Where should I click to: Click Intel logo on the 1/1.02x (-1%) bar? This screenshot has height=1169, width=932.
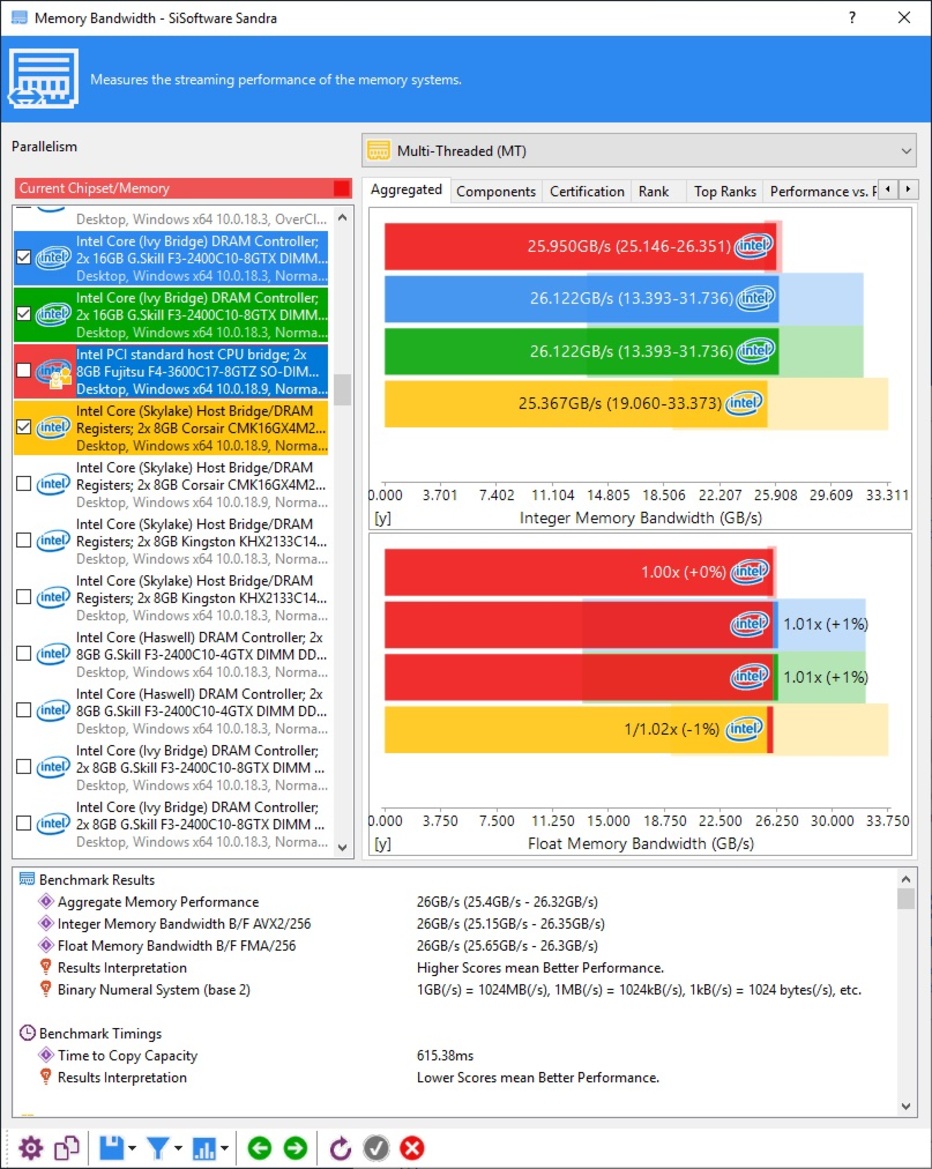pyautogui.click(x=744, y=729)
